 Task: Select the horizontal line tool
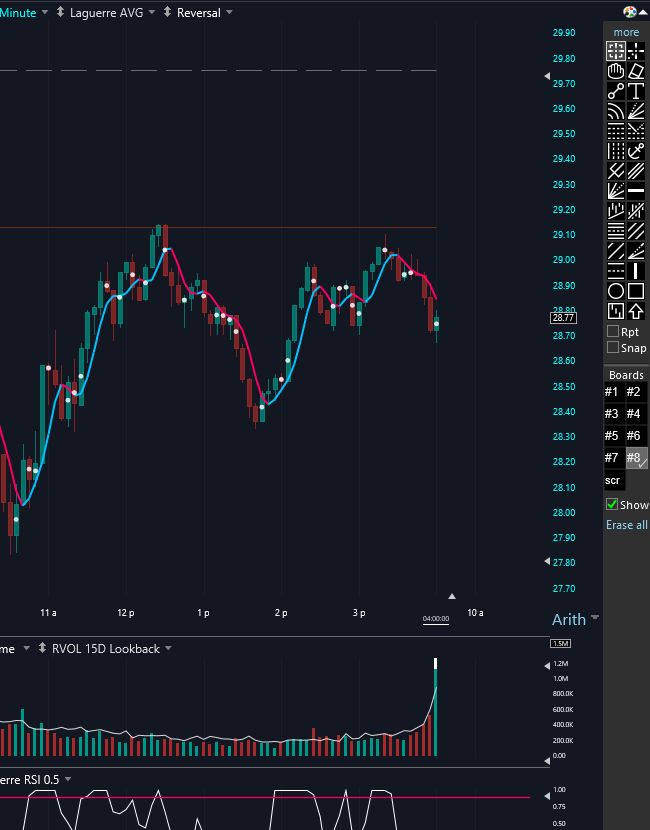click(634, 190)
